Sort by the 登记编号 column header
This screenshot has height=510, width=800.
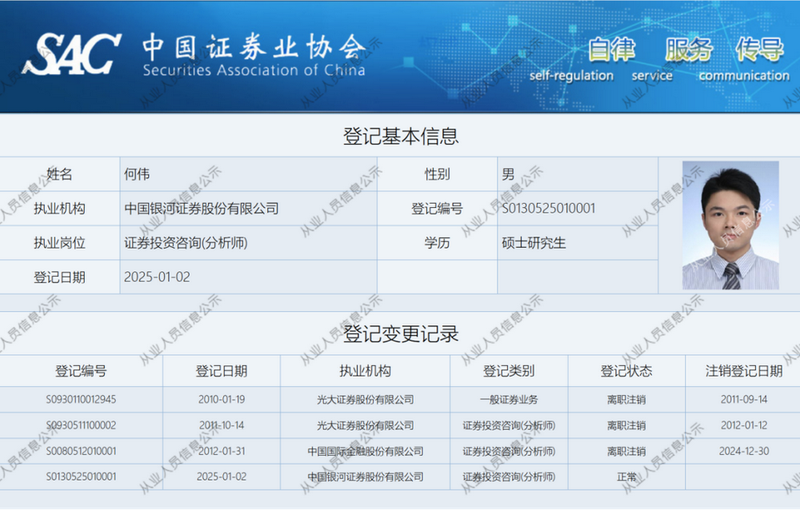pyautogui.click(x=81, y=371)
